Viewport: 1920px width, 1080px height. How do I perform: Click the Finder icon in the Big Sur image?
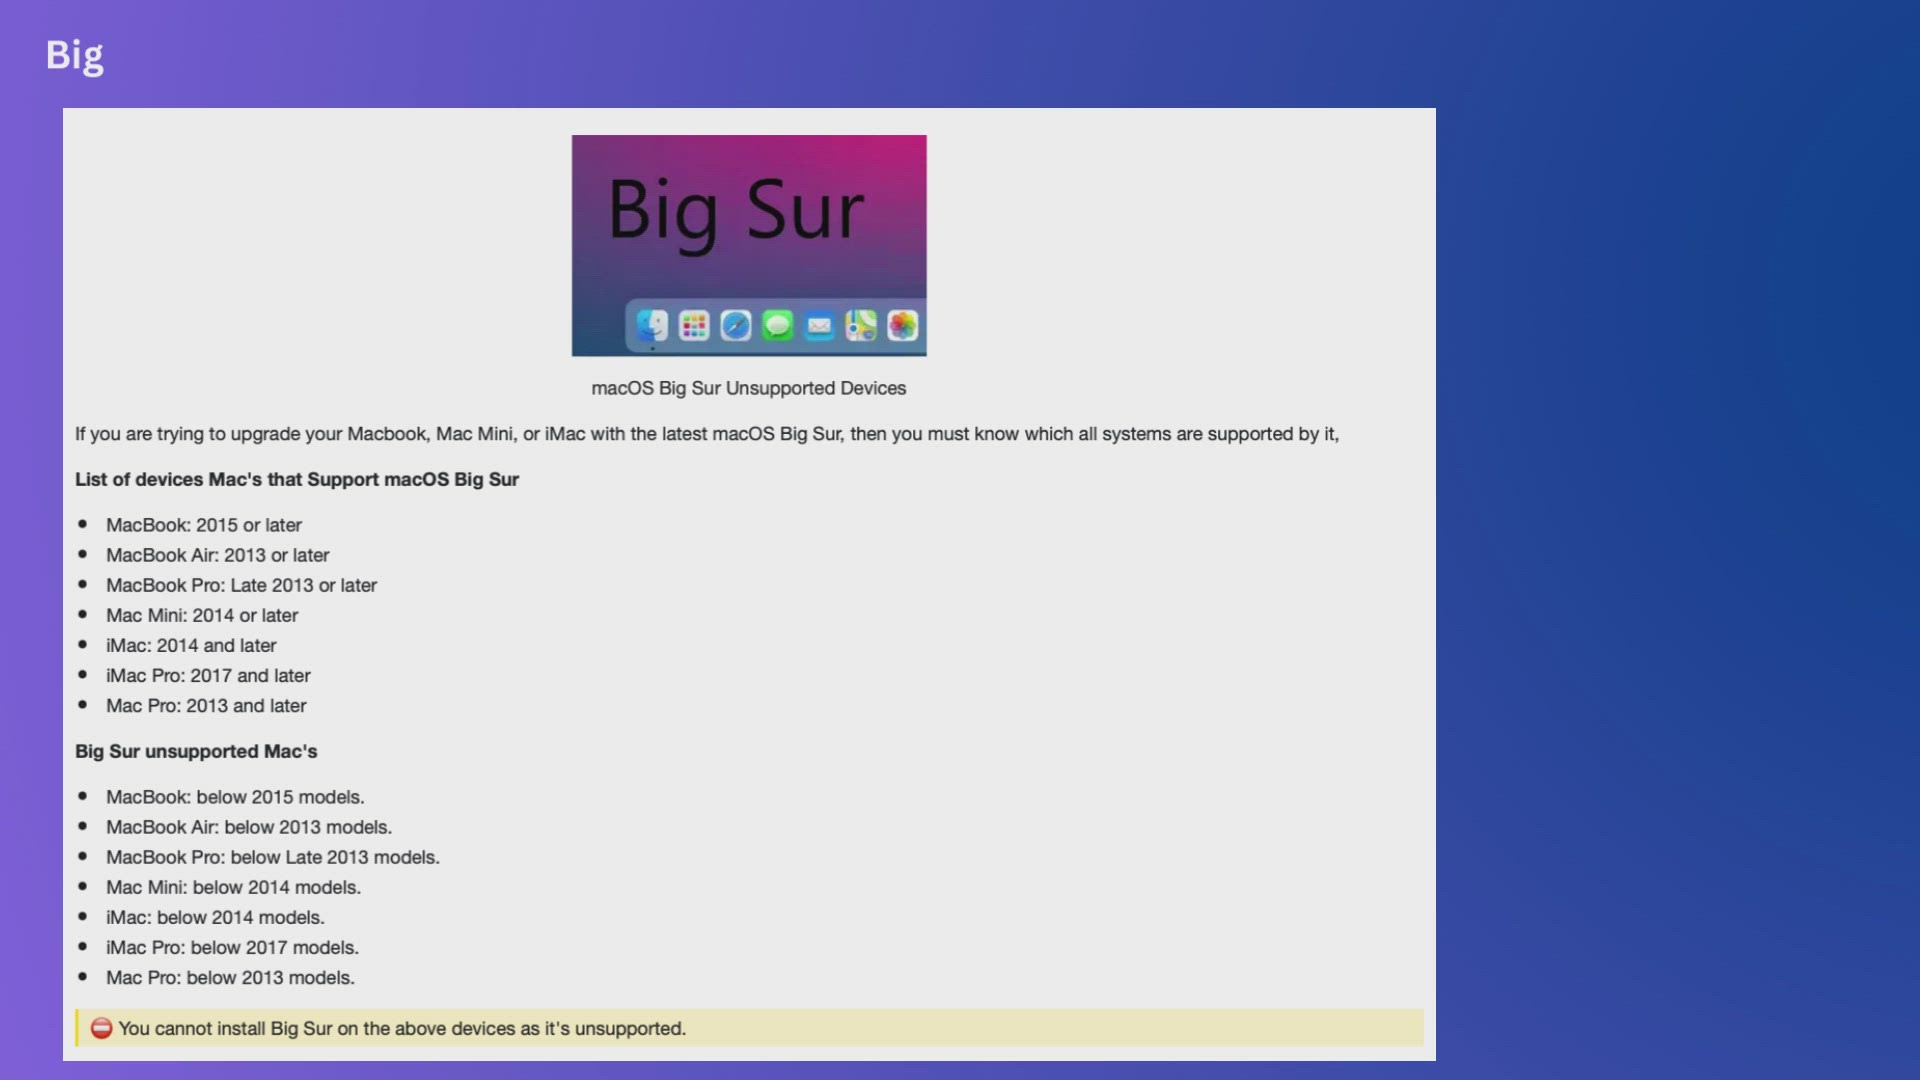652,326
